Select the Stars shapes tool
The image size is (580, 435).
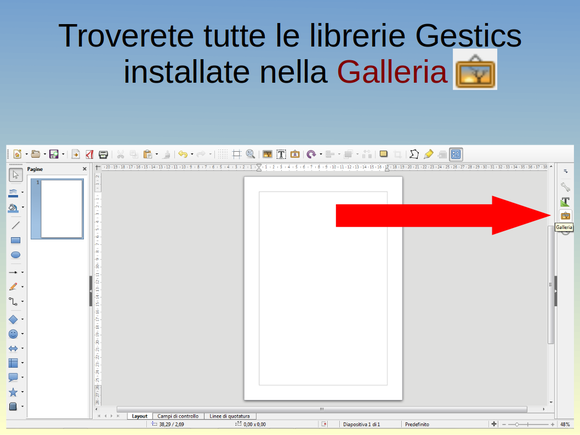pyautogui.click(x=13, y=392)
